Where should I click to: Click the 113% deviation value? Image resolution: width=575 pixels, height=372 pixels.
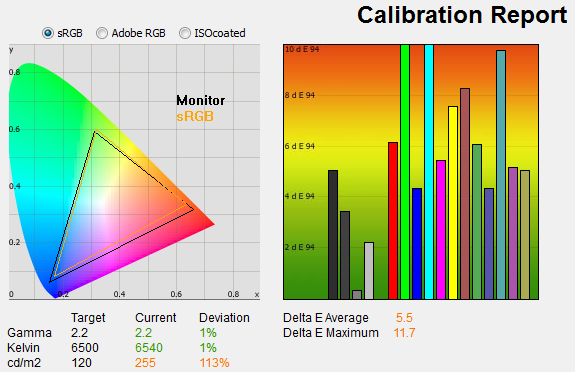tap(214, 363)
